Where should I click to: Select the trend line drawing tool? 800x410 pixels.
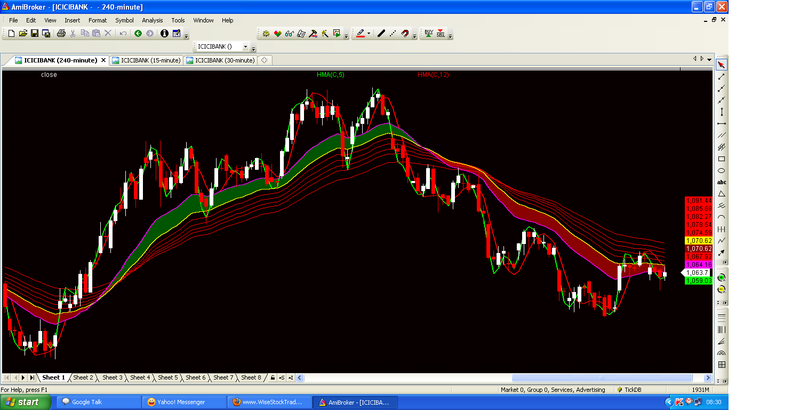coord(721,76)
